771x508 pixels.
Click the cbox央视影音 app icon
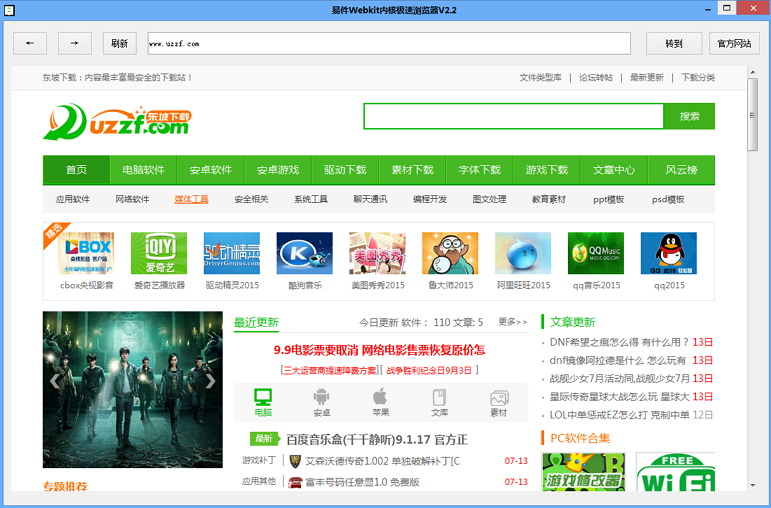tap(86, 253)
